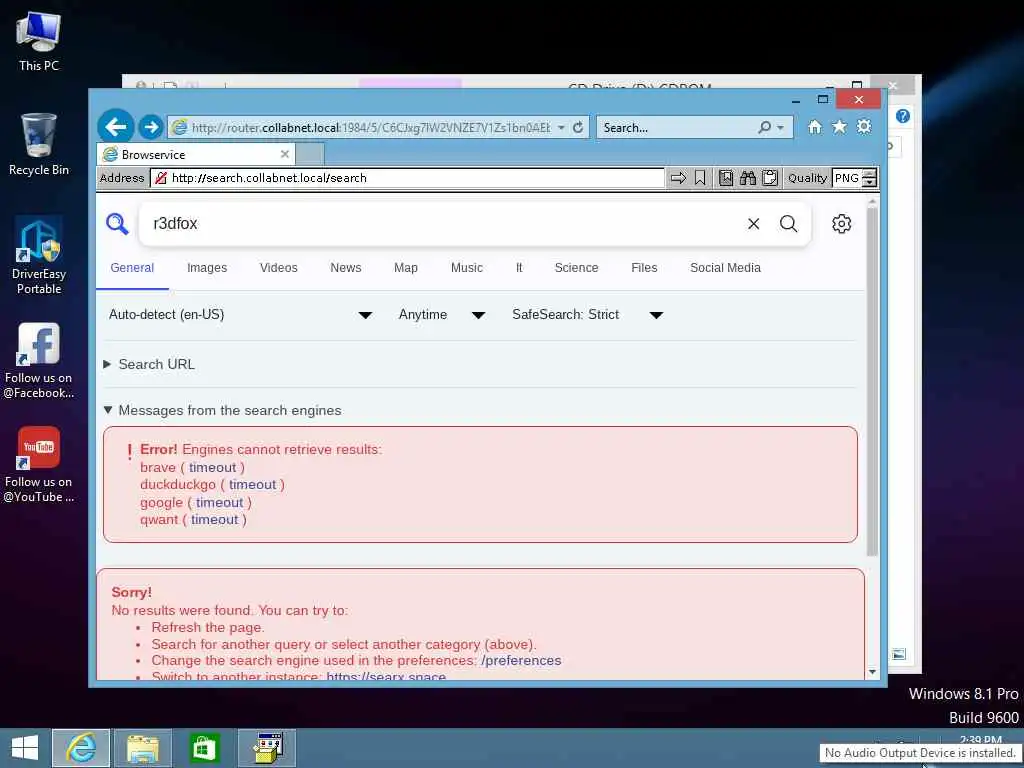
Task: Select the News tab
Action: tap(345, 268)
